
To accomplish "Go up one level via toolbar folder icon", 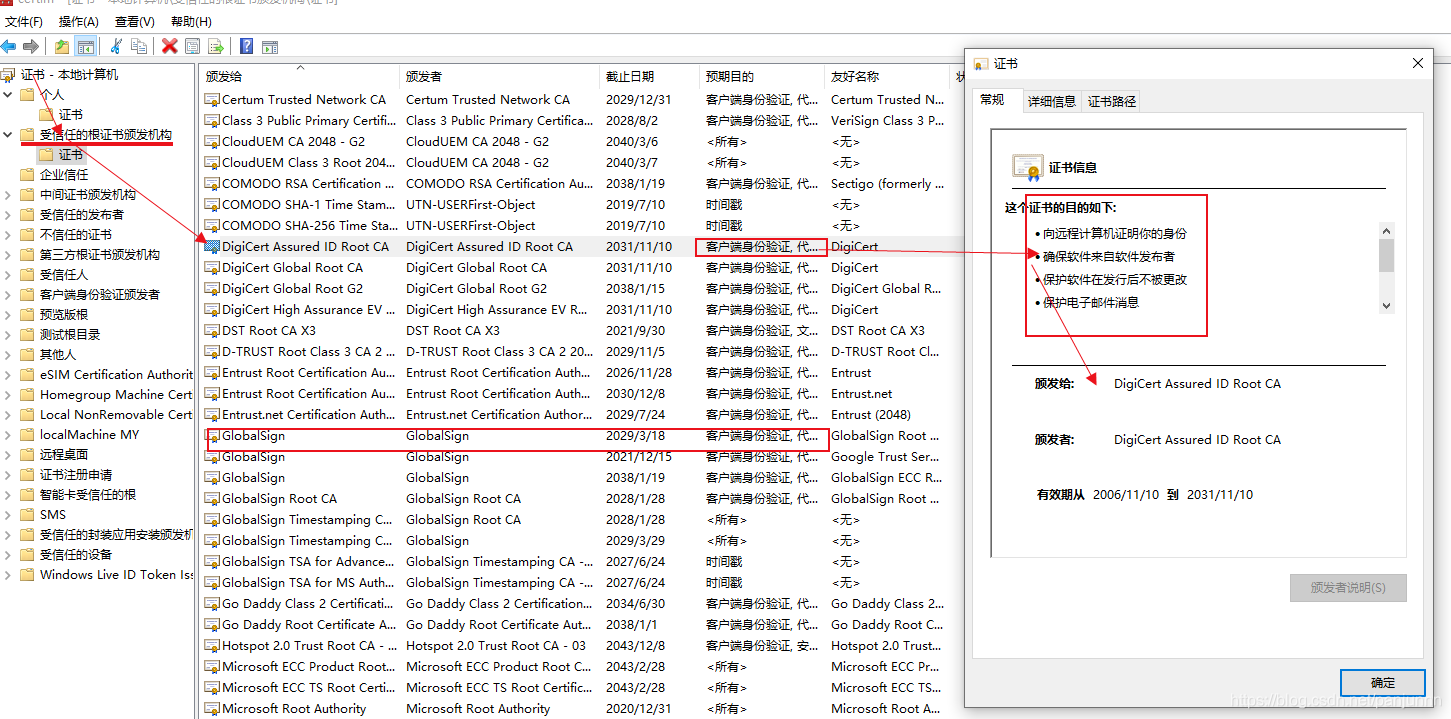I will click(62, 46).
